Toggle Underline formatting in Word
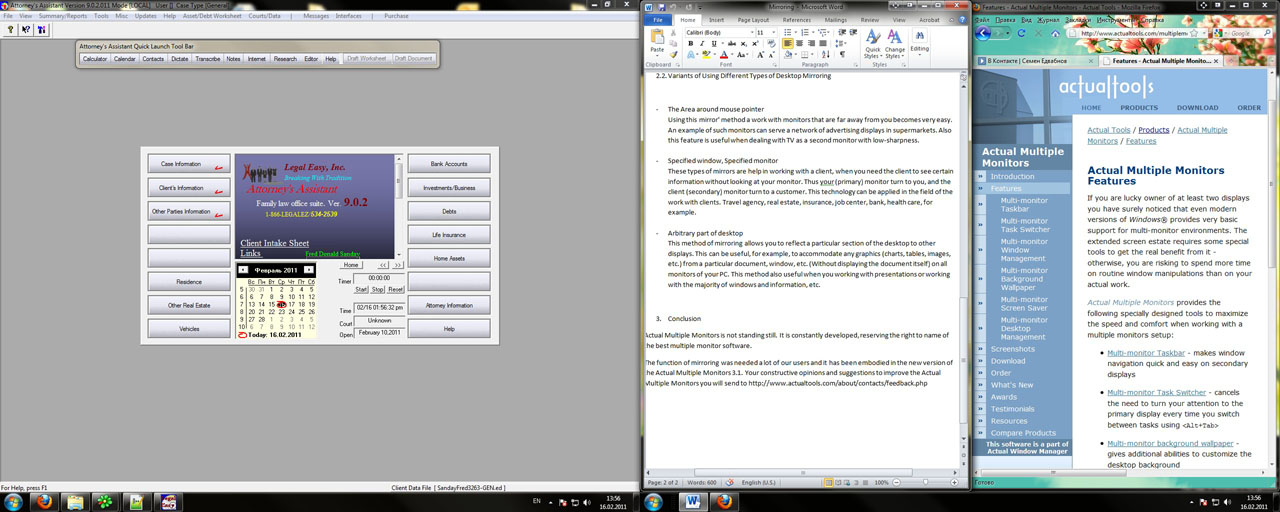The height and width of the screenshot is (512, 1280). coord(714,43)
